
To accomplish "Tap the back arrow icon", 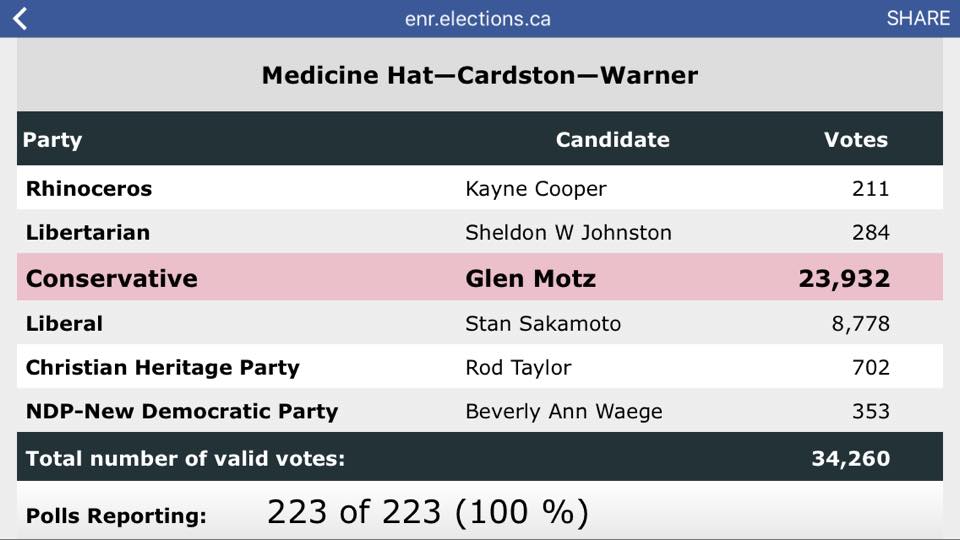I will tap(20, 18).
